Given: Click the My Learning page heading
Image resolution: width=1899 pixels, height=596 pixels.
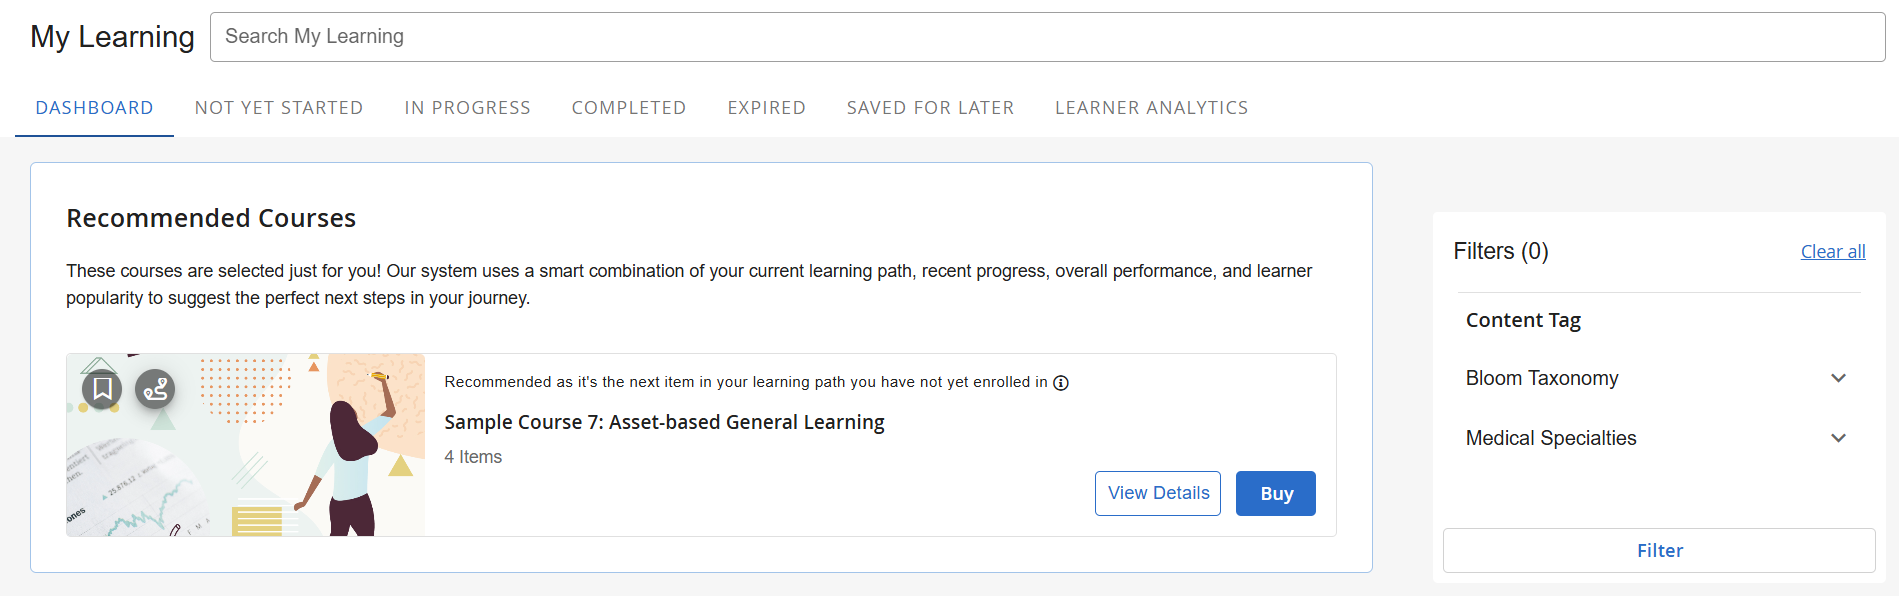Looking at the screenshot, I should click(112, 37).
